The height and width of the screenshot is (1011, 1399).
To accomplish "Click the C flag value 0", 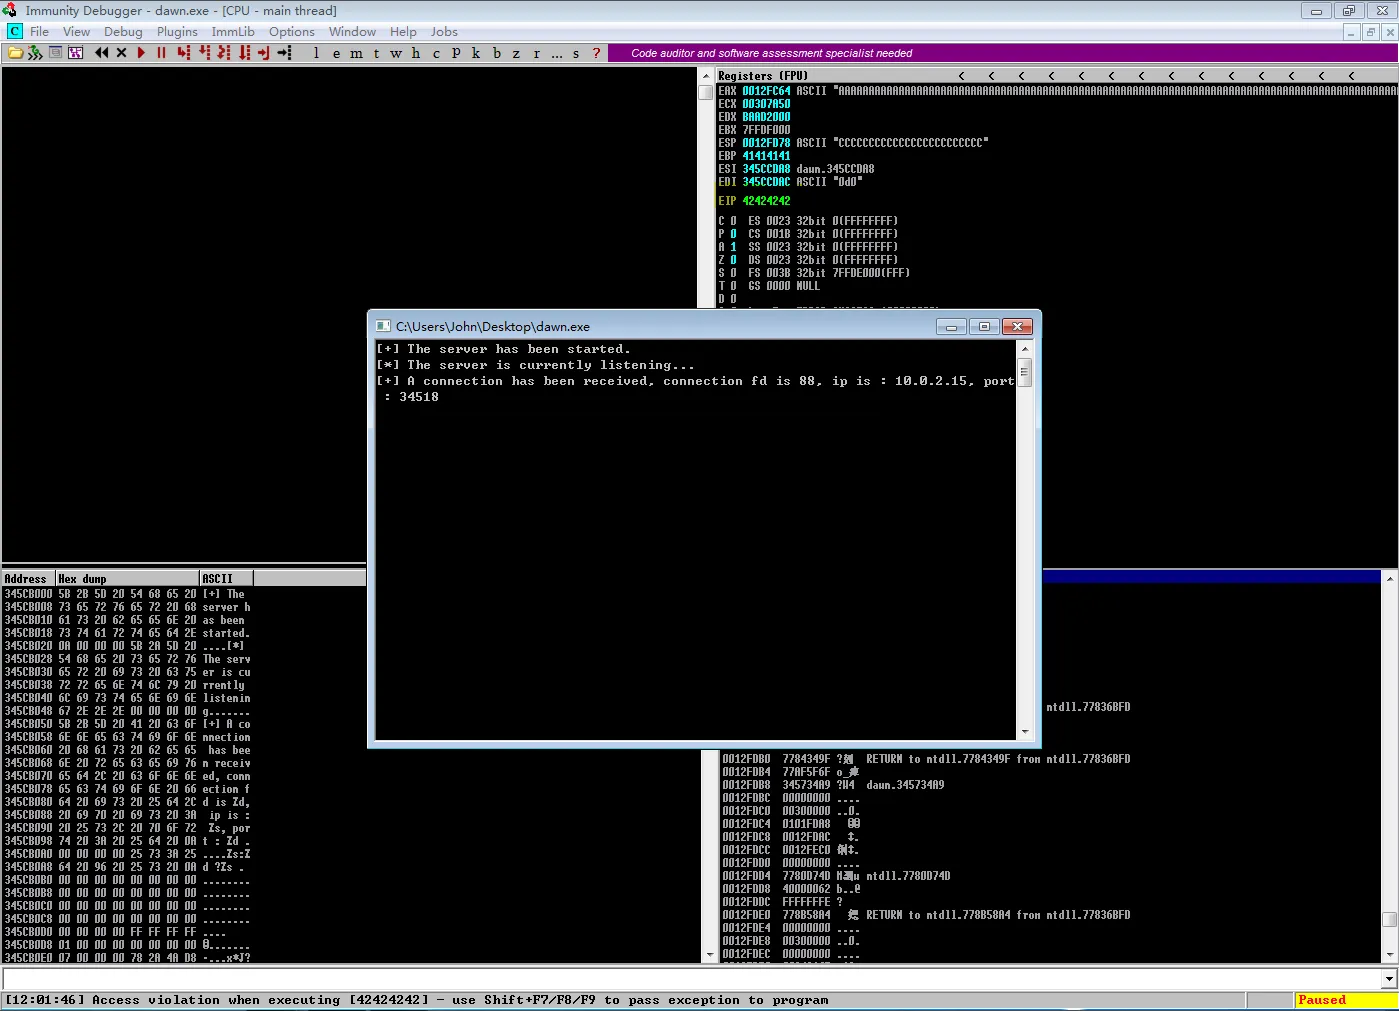I will click(733, 221).
